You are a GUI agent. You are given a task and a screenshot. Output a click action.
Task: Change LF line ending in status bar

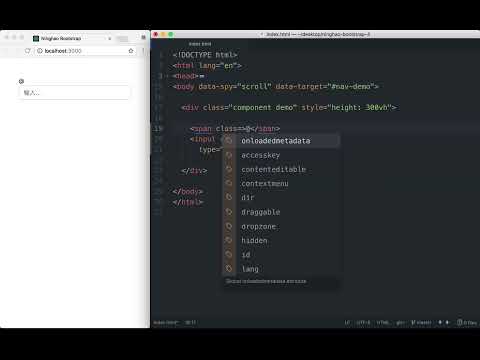[x=347, y=322]
